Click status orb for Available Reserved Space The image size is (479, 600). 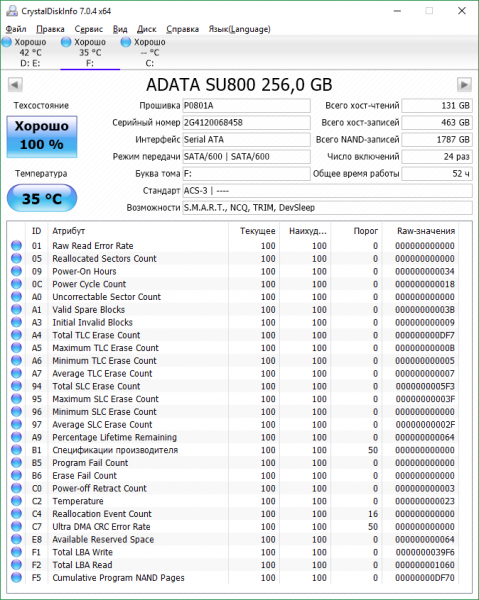pyautogui.click(x=16, y=539)
